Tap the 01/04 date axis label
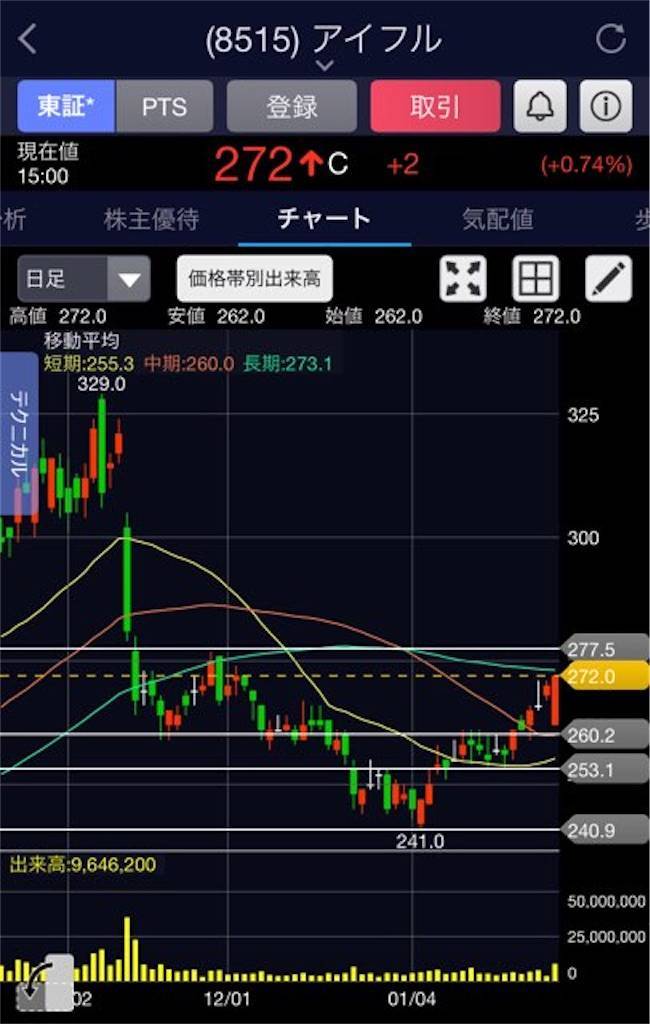Viewport: 650px width, 1024px height. (x=412, y=999)
